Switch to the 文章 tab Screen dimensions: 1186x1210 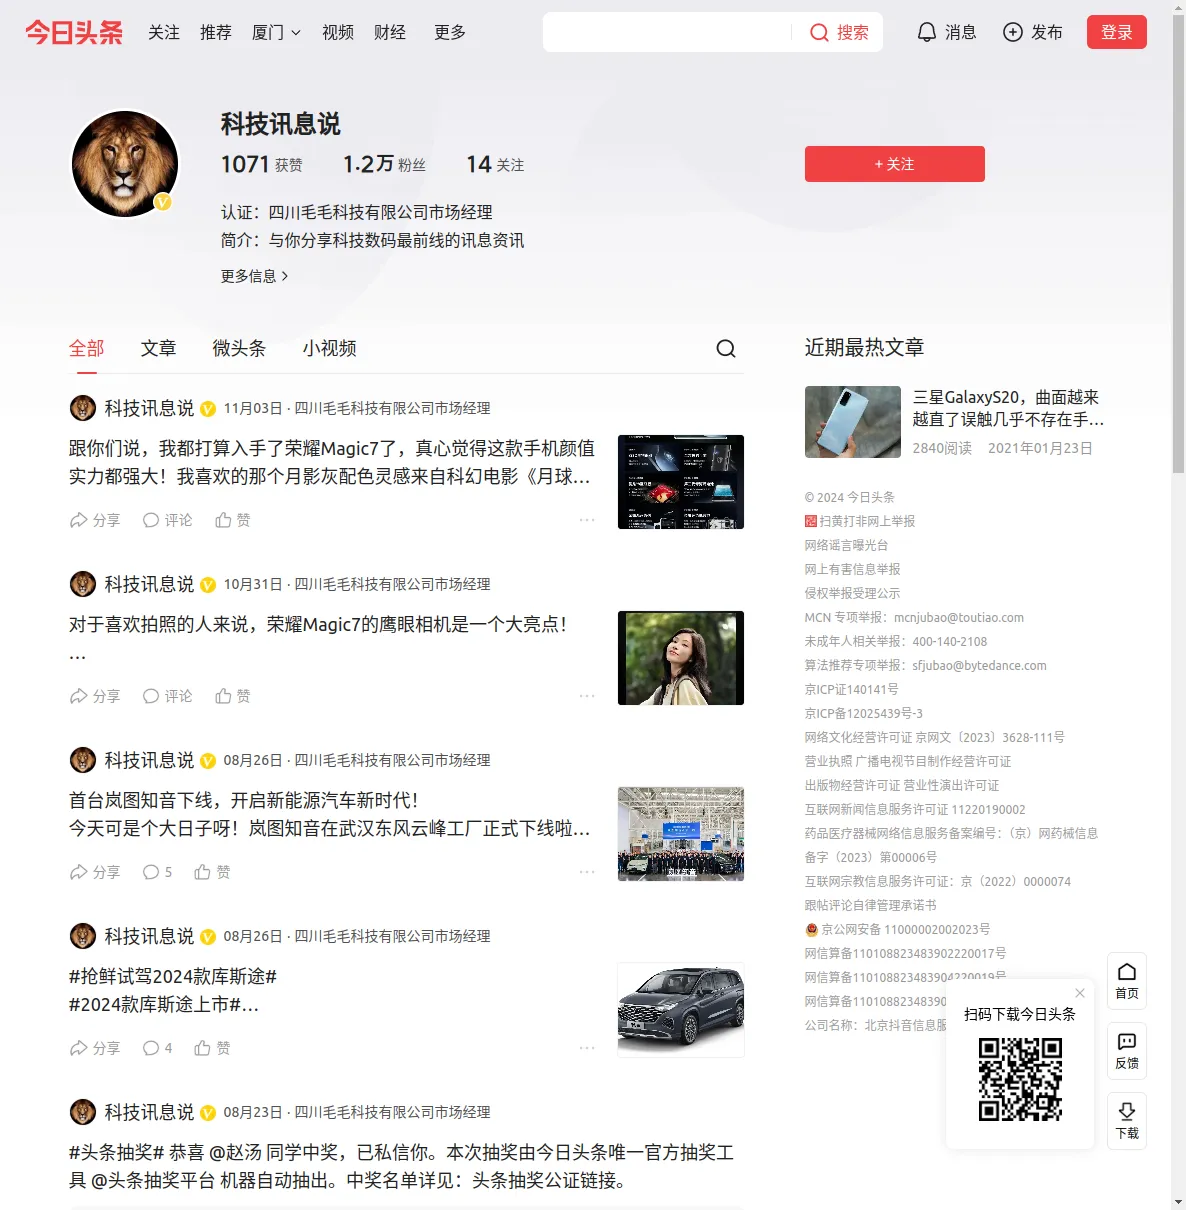(159, 348)
